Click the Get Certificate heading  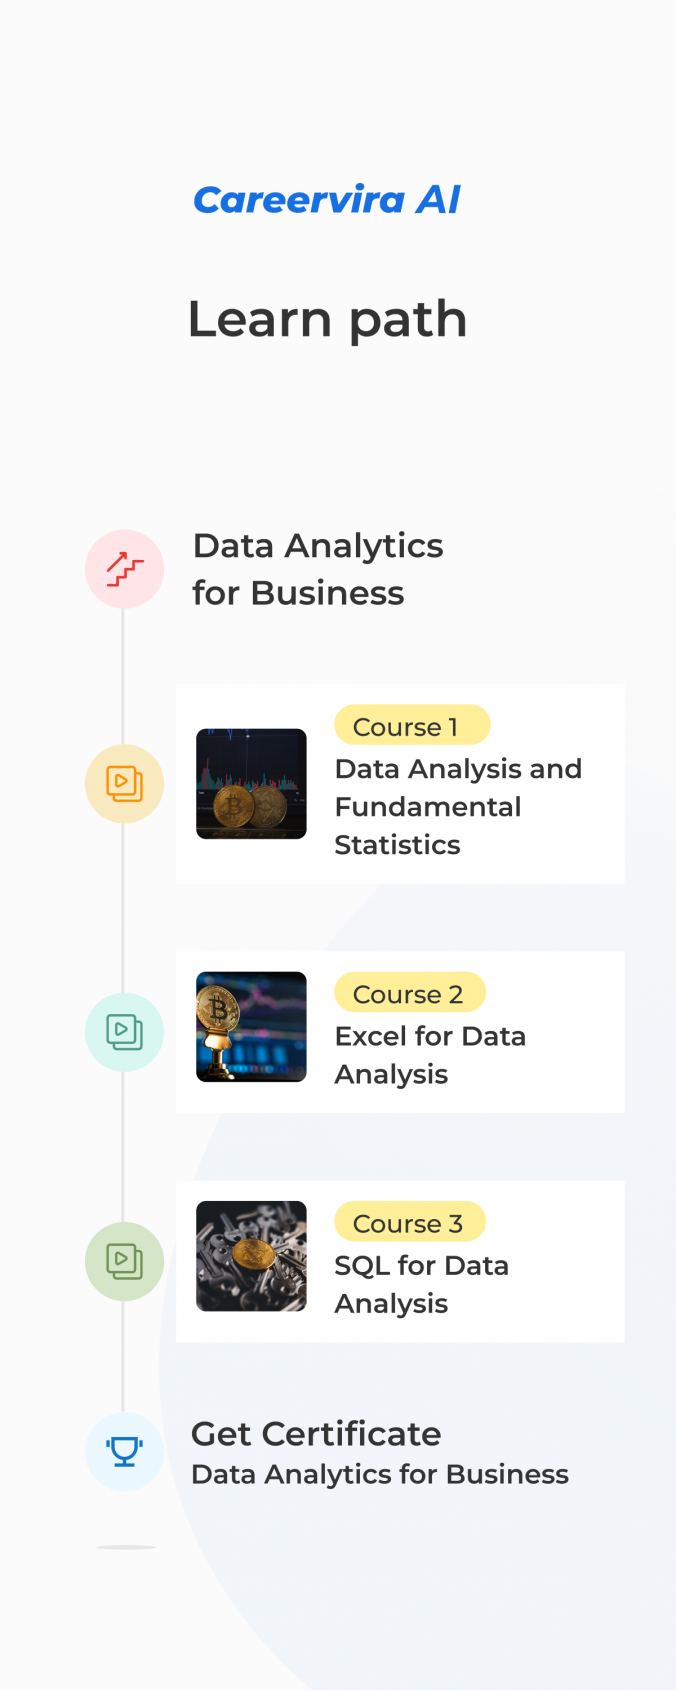tap(316, 1434)
